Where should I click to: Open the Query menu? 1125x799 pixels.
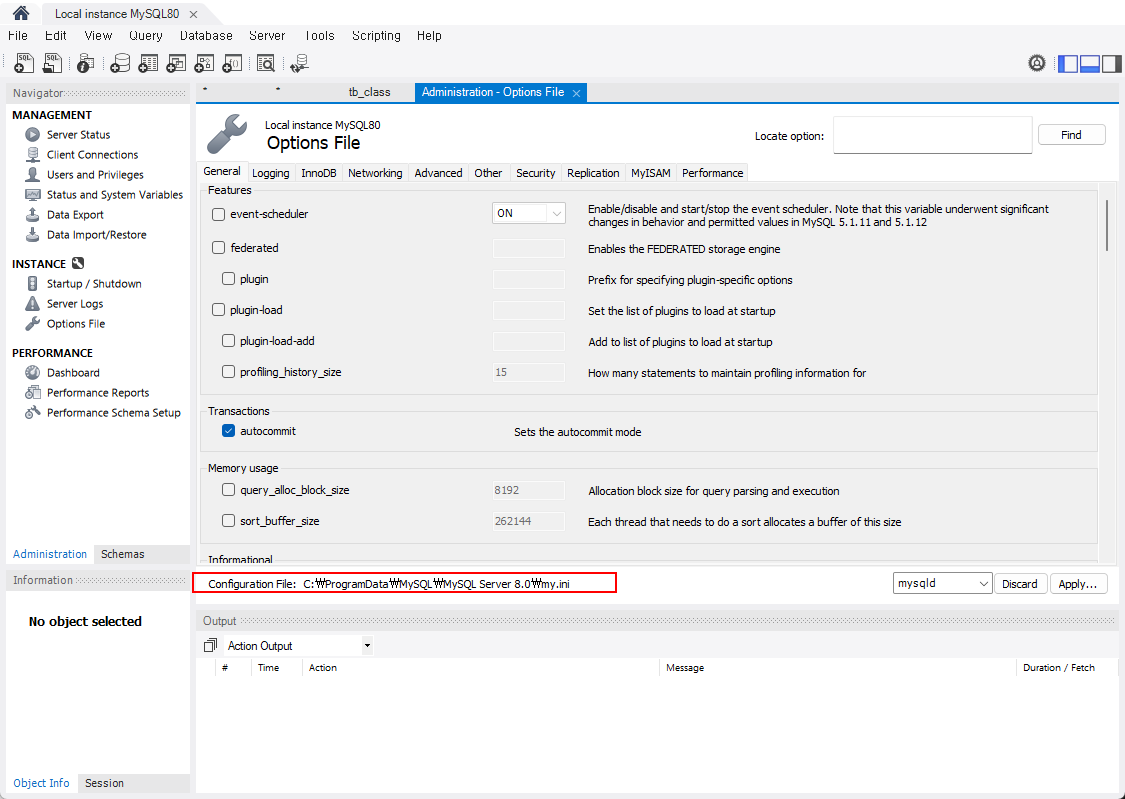(x=146, y=36)
